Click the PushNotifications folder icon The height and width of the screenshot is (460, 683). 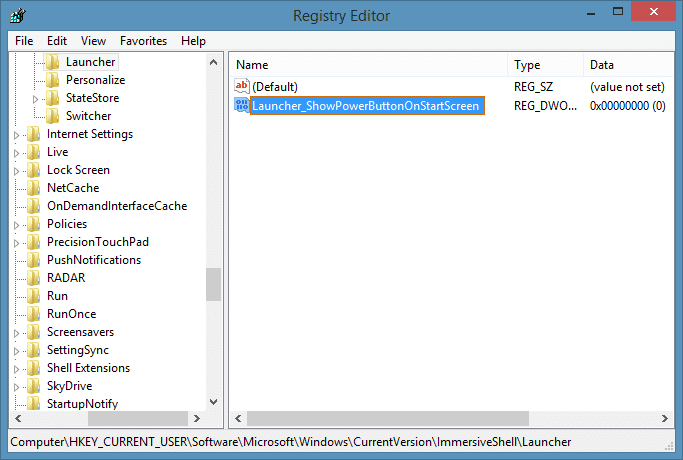pyautogui.click(x=34, y=260)
